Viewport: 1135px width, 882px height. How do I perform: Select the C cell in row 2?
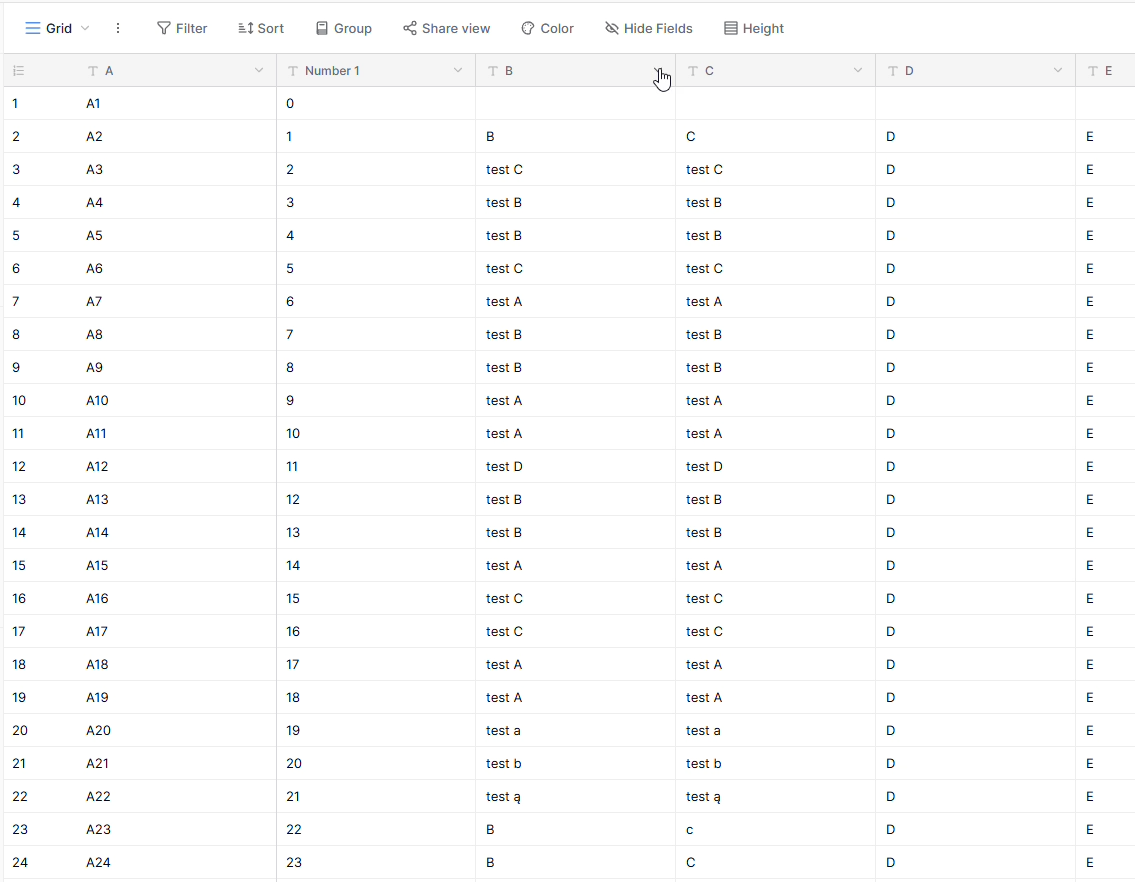775,137
